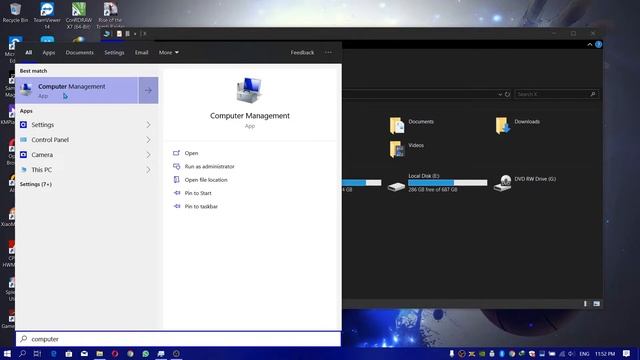Open the CorelDRAW X7 desktop shortcut

[x=79, y=15]
